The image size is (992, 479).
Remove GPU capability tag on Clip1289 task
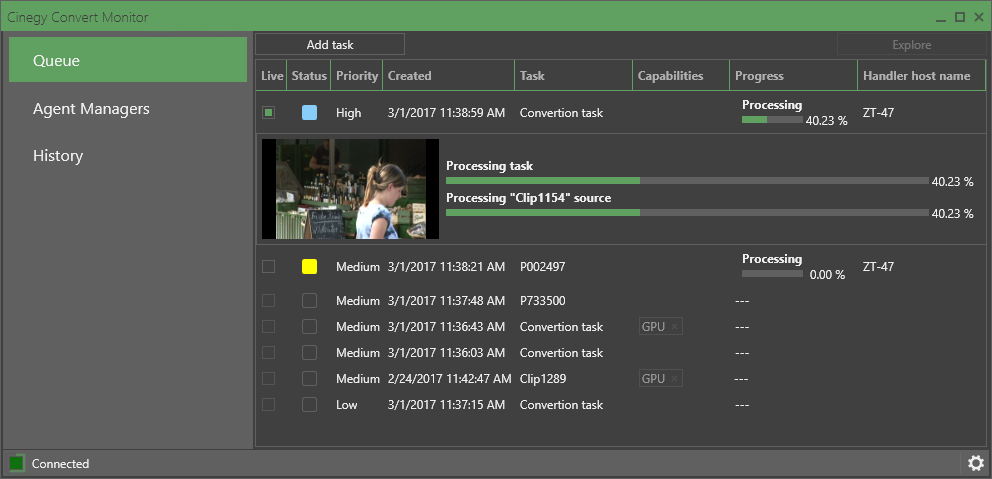pyautogui.click(x=674, y=378)
